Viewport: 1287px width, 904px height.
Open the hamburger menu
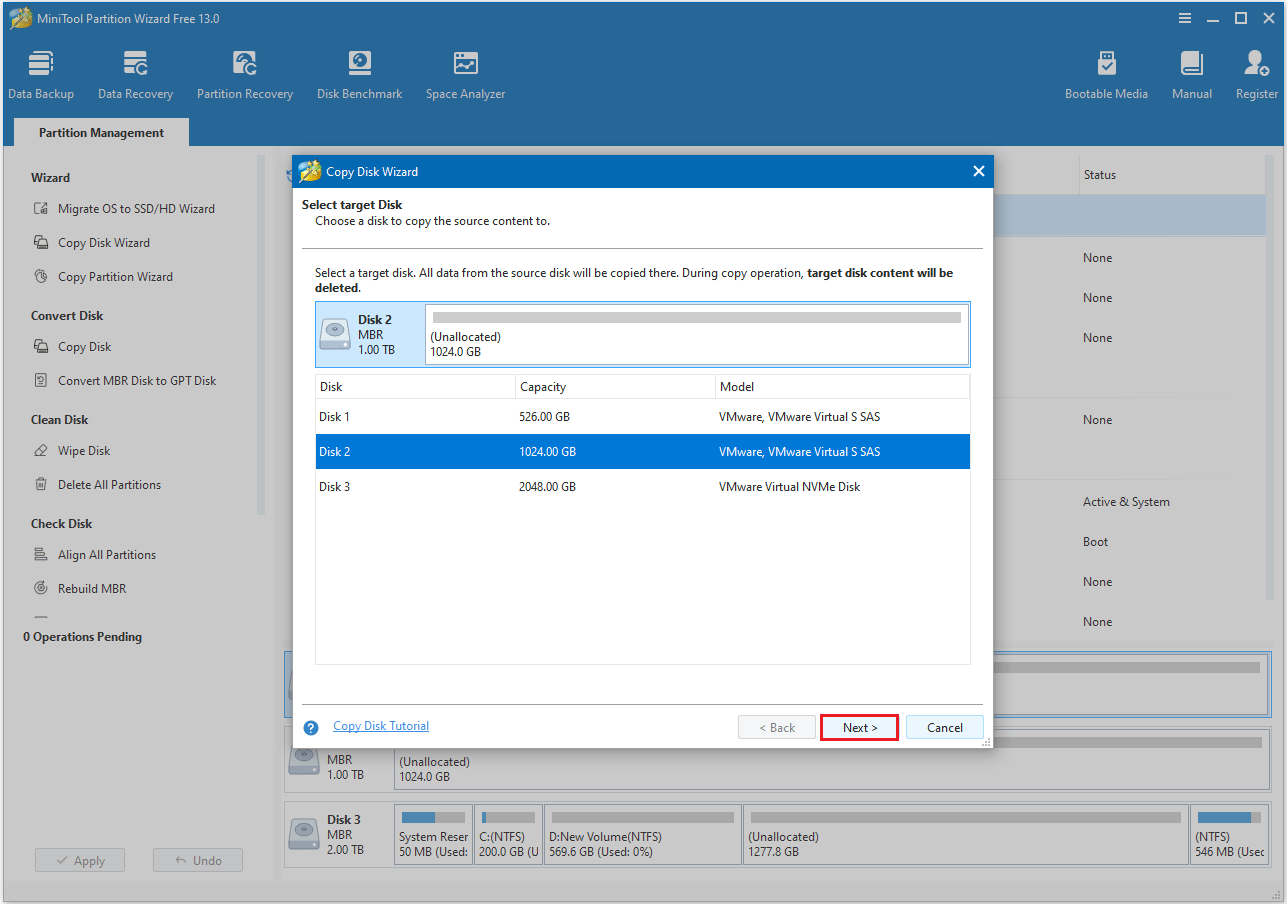pyautogui.click(x=1184, y=17)
